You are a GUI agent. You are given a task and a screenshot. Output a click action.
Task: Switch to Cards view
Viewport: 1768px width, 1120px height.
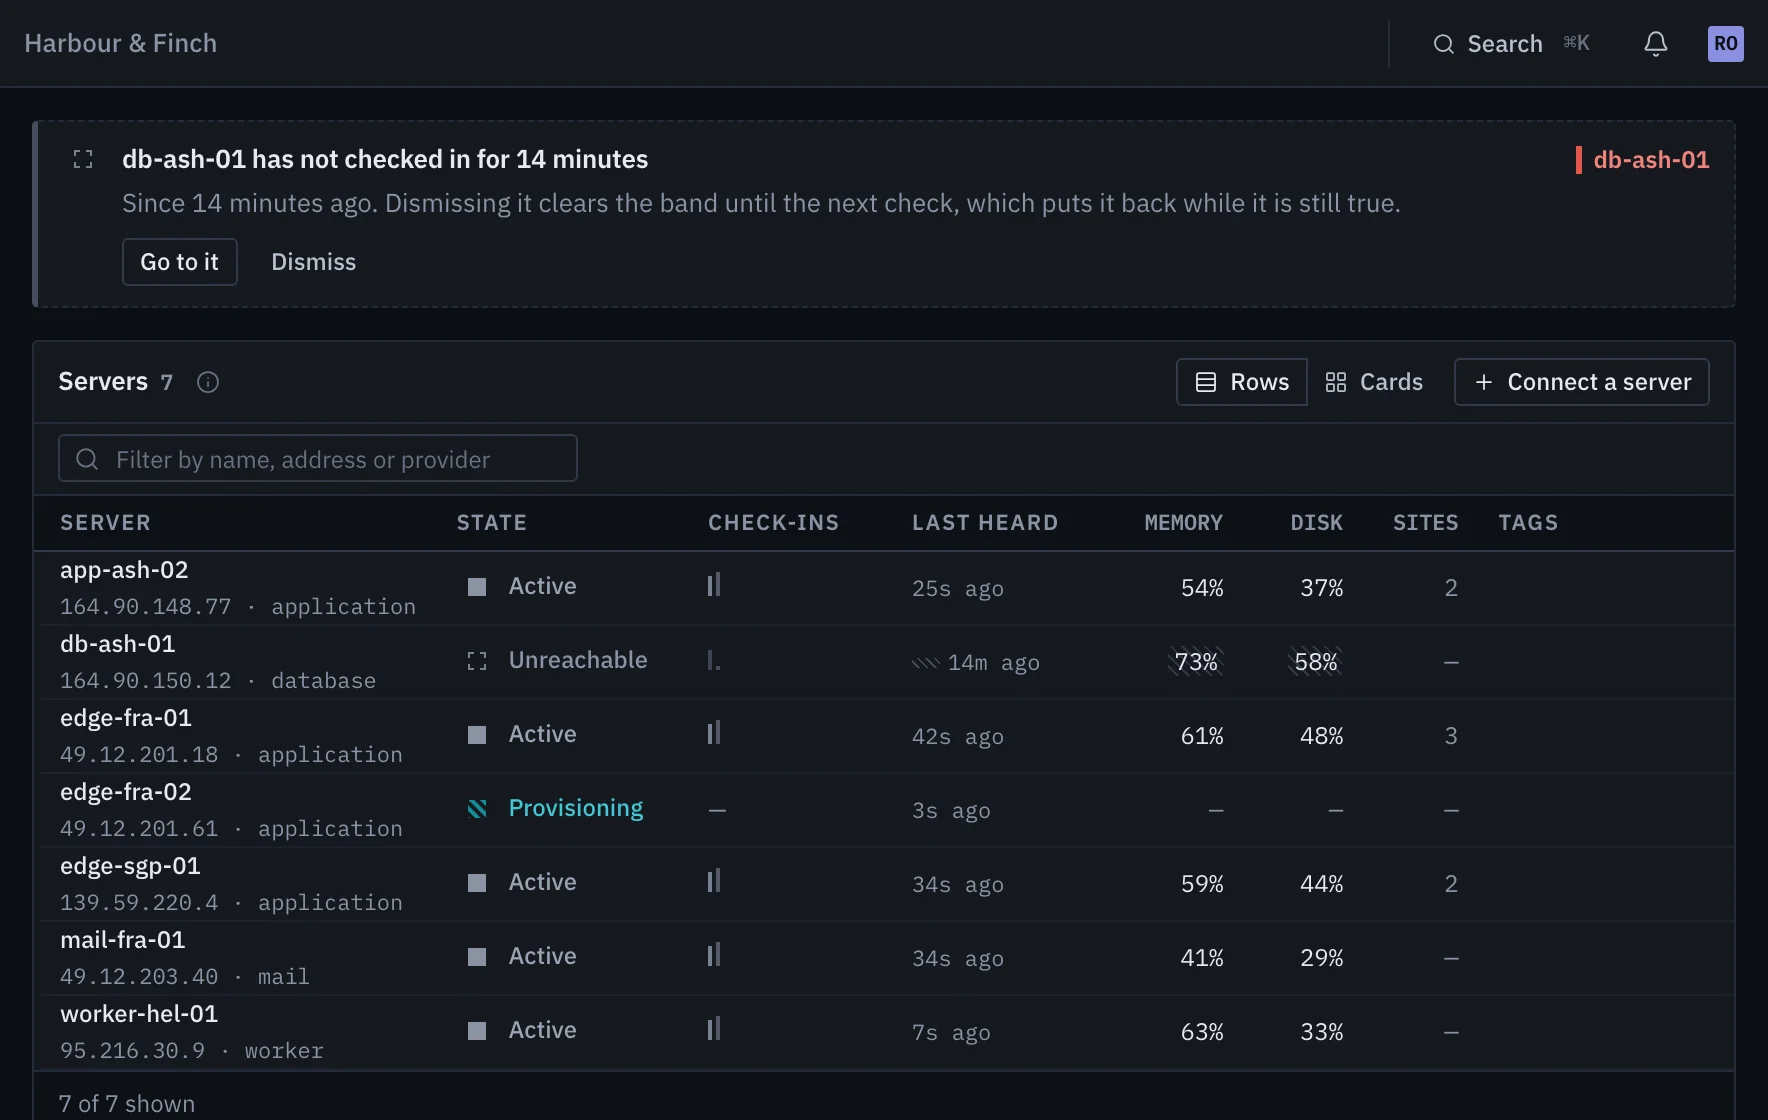[1374, 382]
